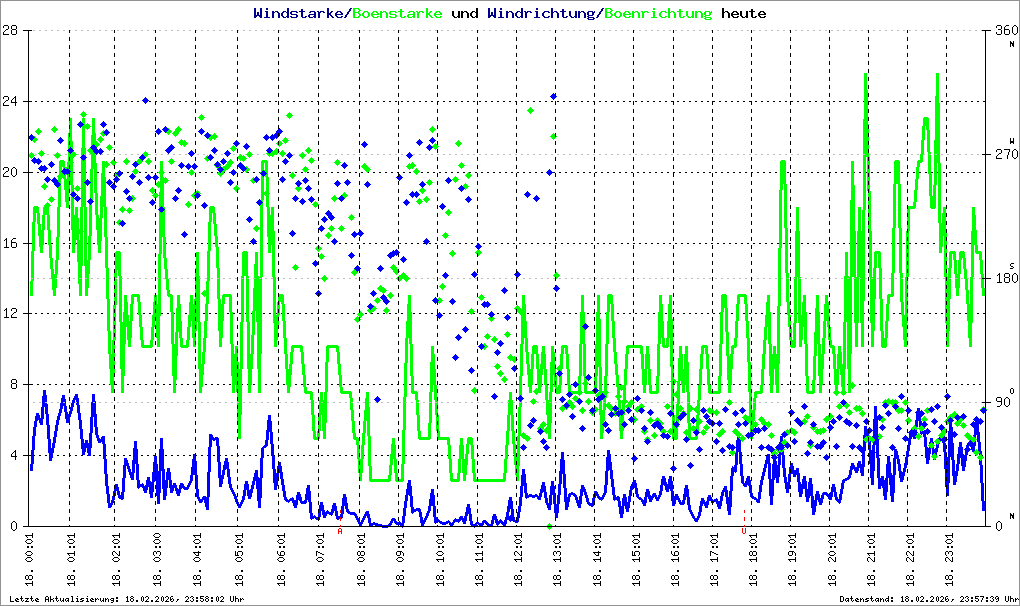Click the compass letter S above 180

(x=1012, y=265)
